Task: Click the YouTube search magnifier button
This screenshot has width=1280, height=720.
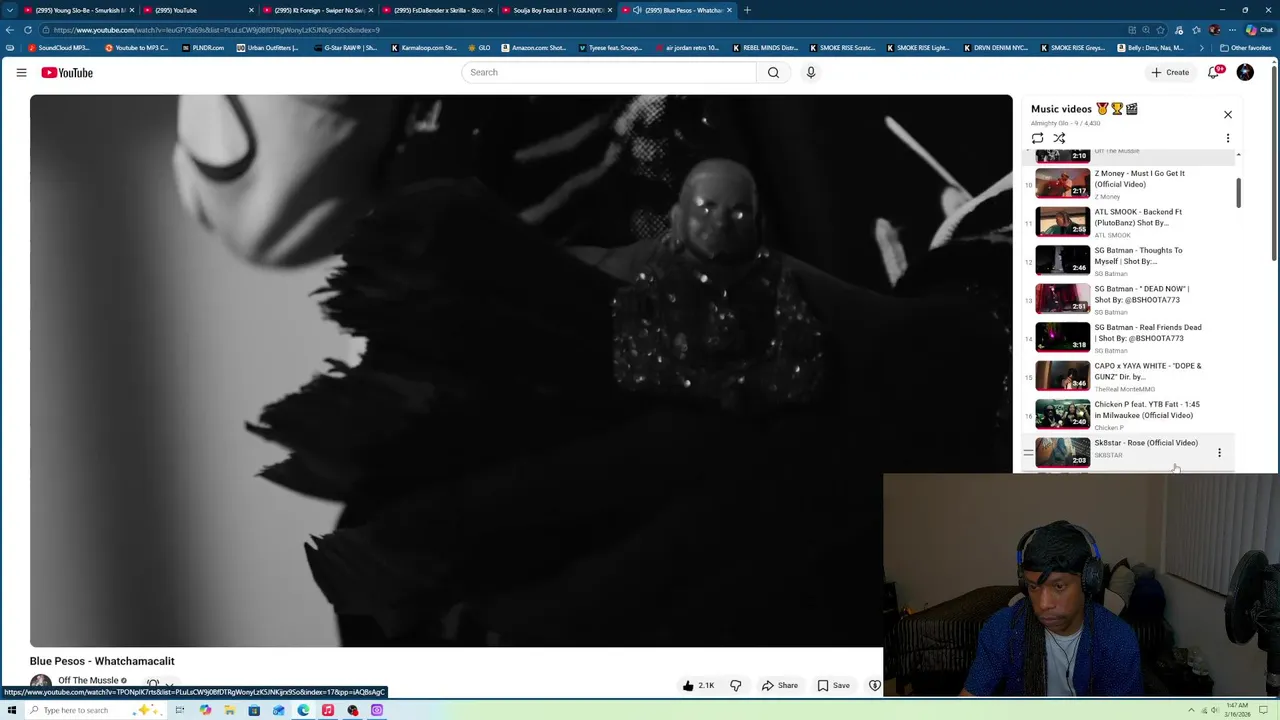Action: [773, 72]
